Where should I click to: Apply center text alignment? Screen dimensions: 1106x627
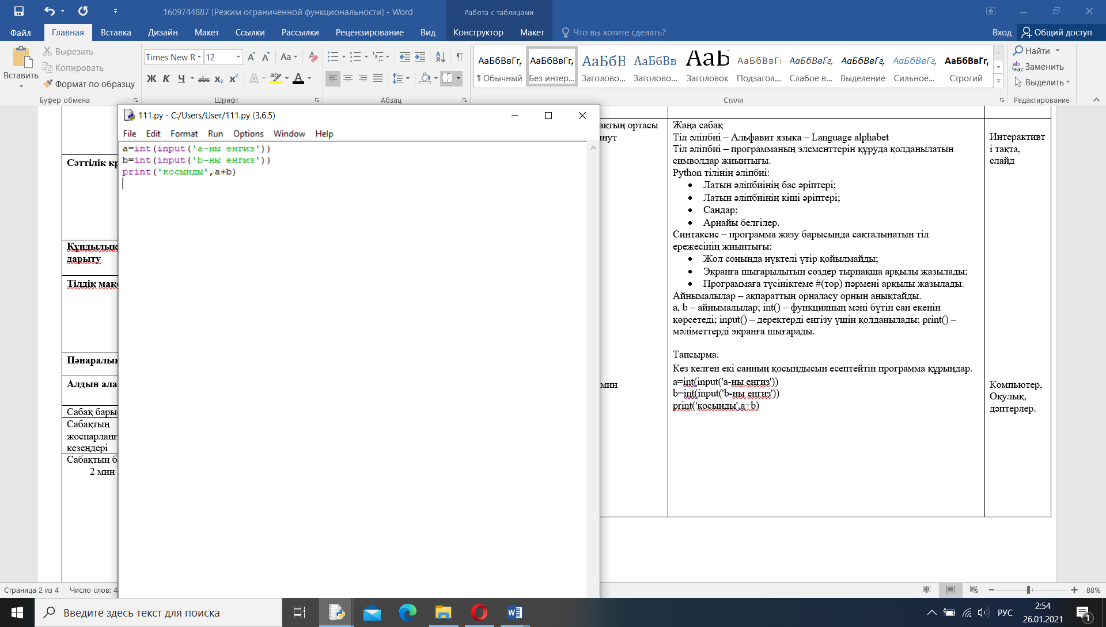(x=349, y=78)
